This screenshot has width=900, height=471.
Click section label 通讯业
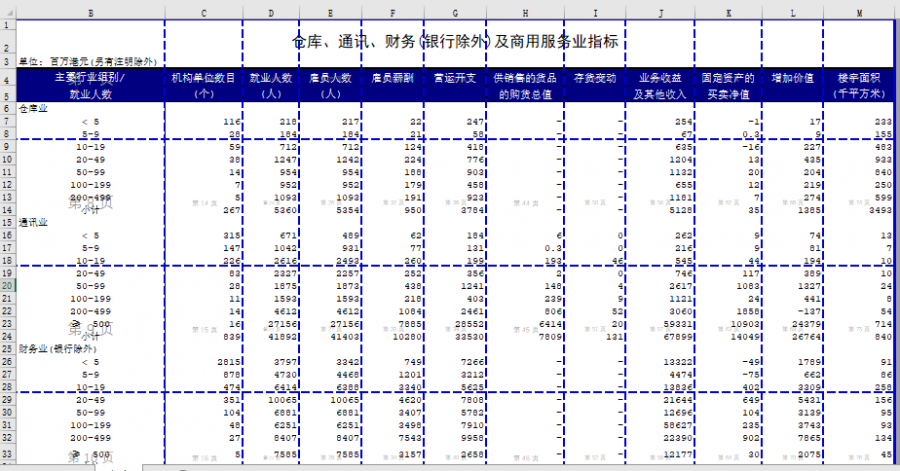33,223
